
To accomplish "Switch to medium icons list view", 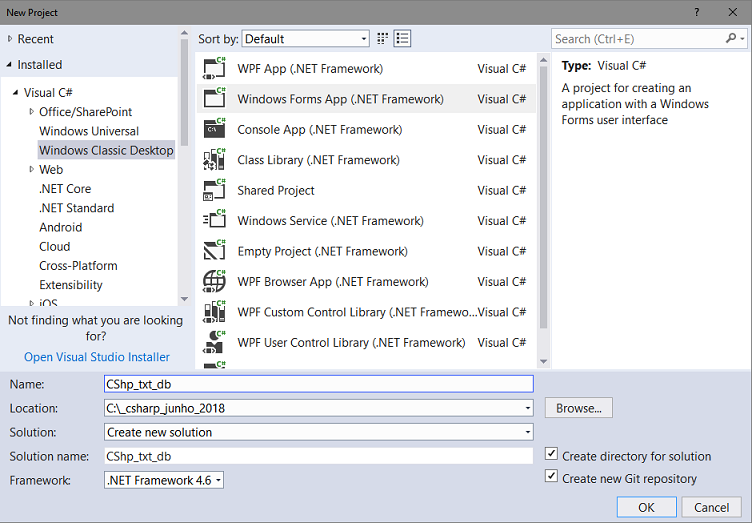I will [x=402, y=39].
